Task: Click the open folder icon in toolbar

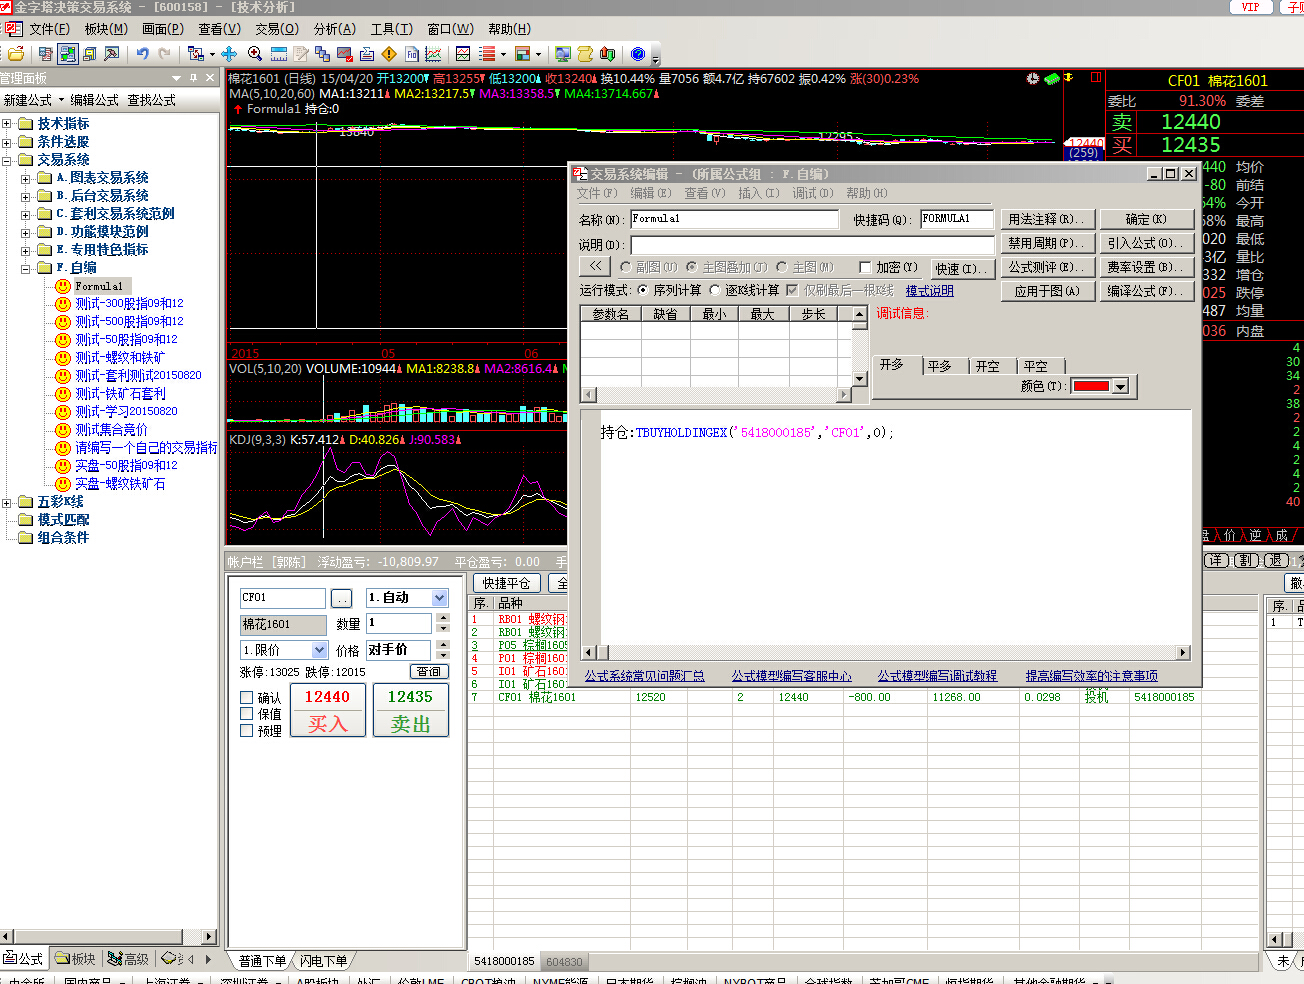Action: point(16,54)
